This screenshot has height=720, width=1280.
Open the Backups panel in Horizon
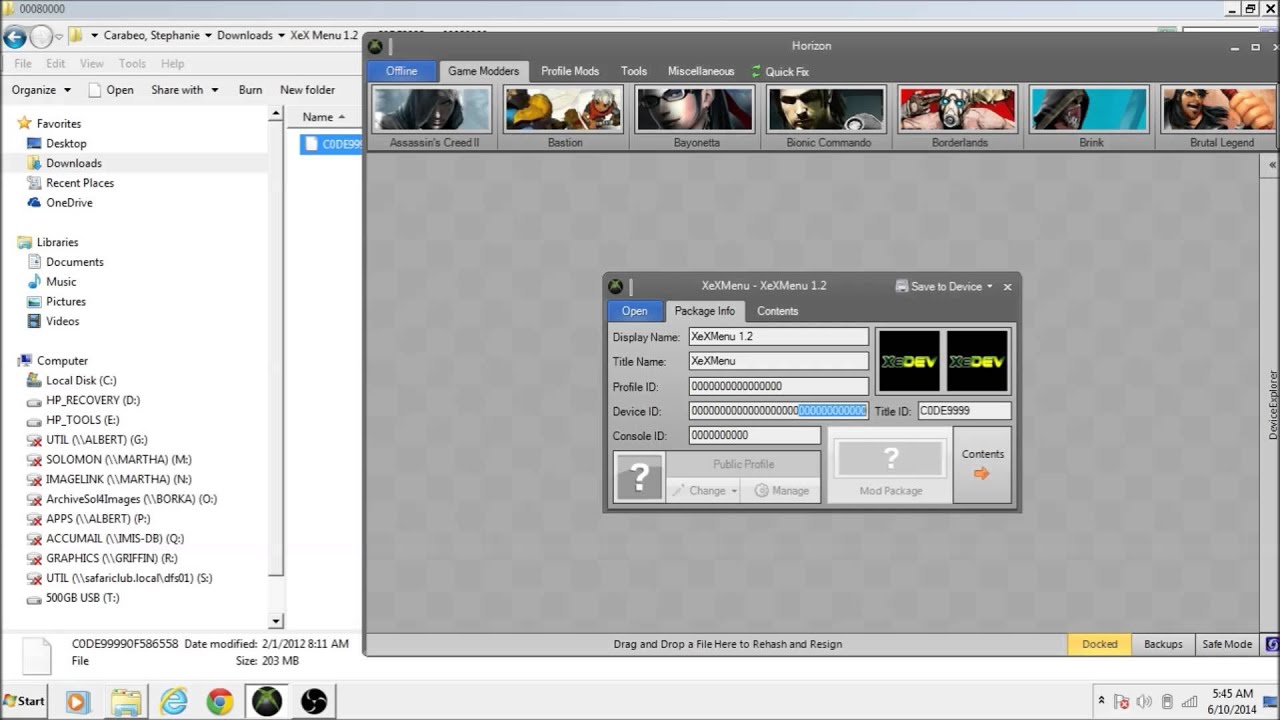pos(1163,644)
